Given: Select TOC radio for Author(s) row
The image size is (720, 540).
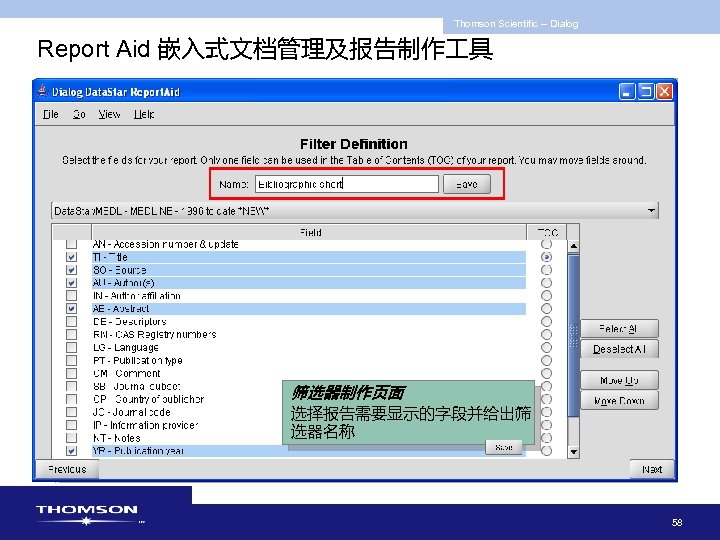Looking at the screenshot, I should [x=546, y=282].
